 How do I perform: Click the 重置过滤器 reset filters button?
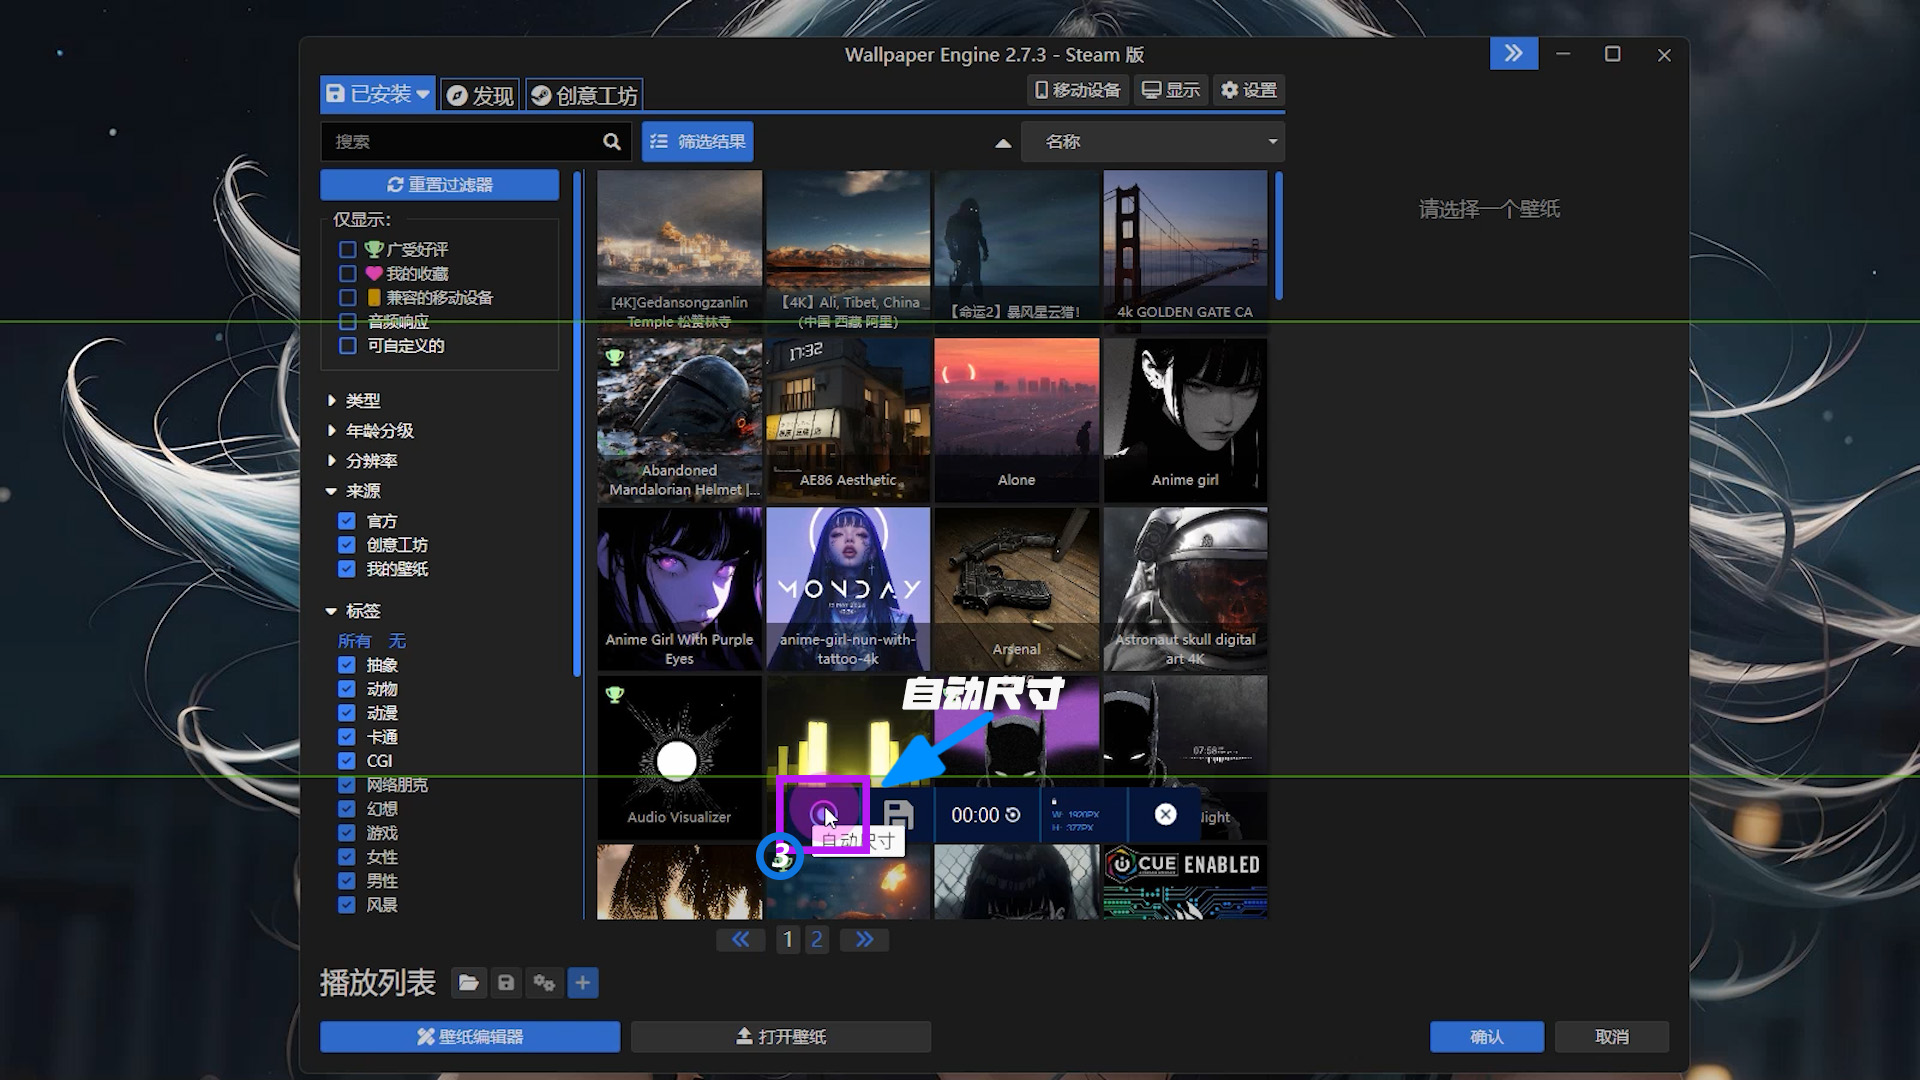pos(439,184)
